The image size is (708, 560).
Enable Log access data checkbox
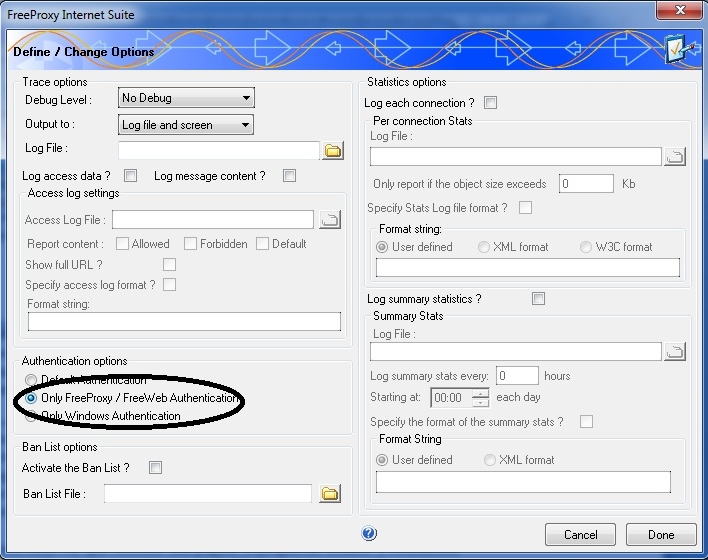click(x=130, y=176)
